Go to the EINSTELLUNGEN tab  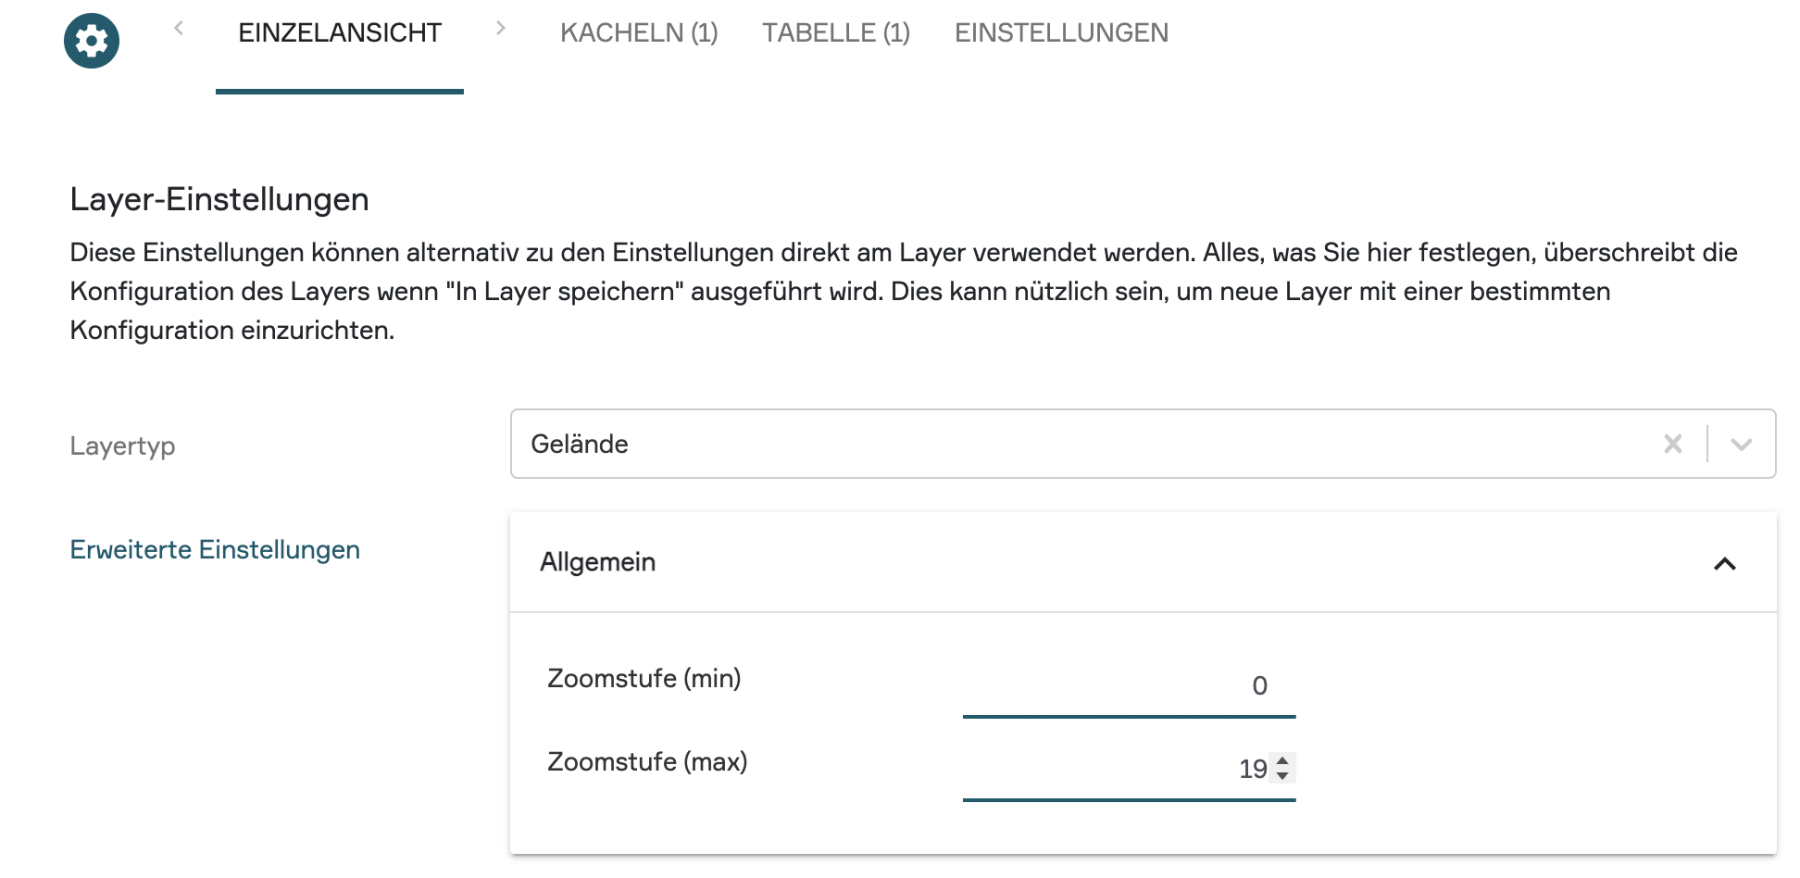tap(1061, 33)
